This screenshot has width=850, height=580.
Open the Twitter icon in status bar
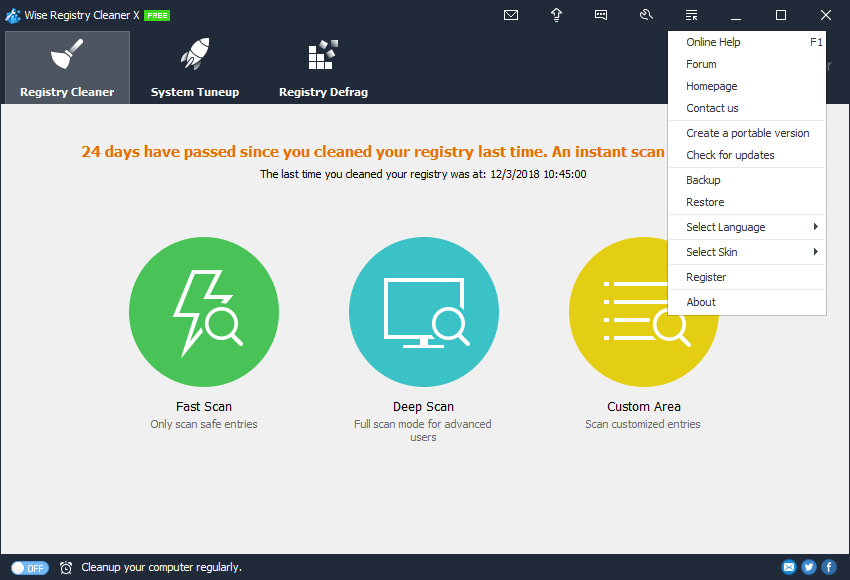pos(809,567)
